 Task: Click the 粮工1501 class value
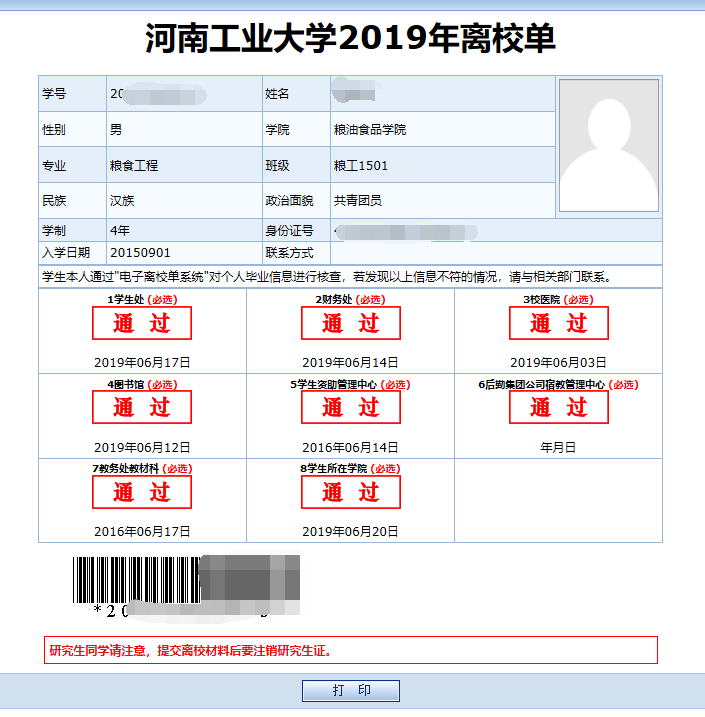(x=360, y=166)
